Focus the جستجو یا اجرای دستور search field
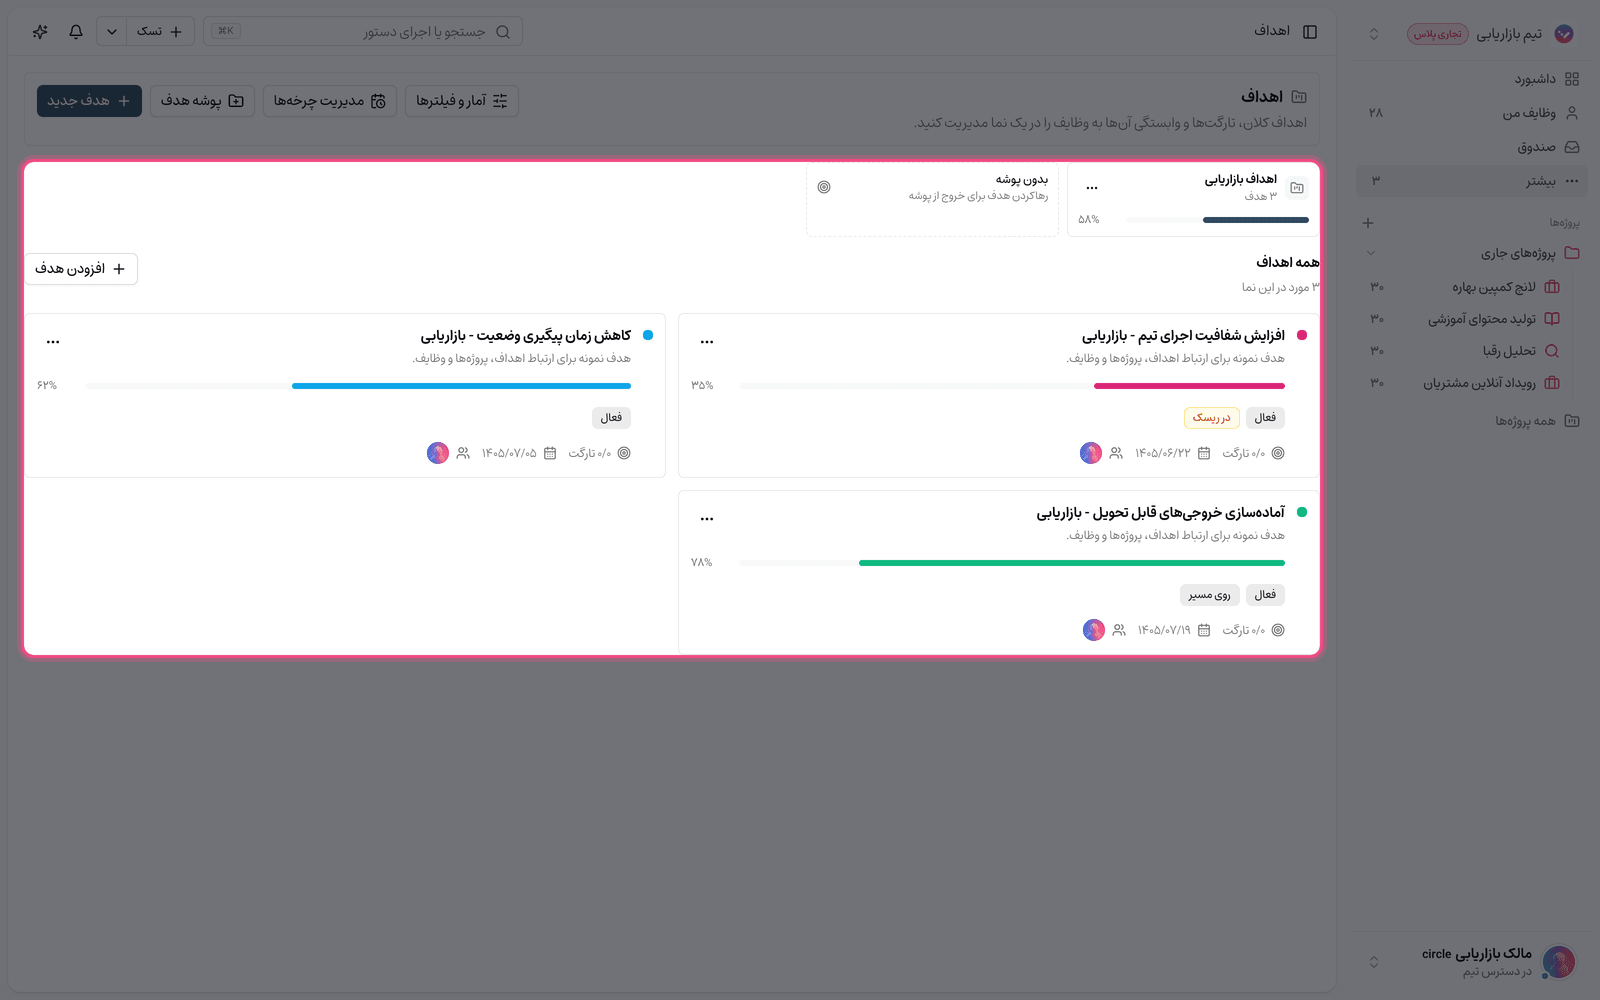Viewport: 1600px width, 1000px height. (x=363, y=32)
